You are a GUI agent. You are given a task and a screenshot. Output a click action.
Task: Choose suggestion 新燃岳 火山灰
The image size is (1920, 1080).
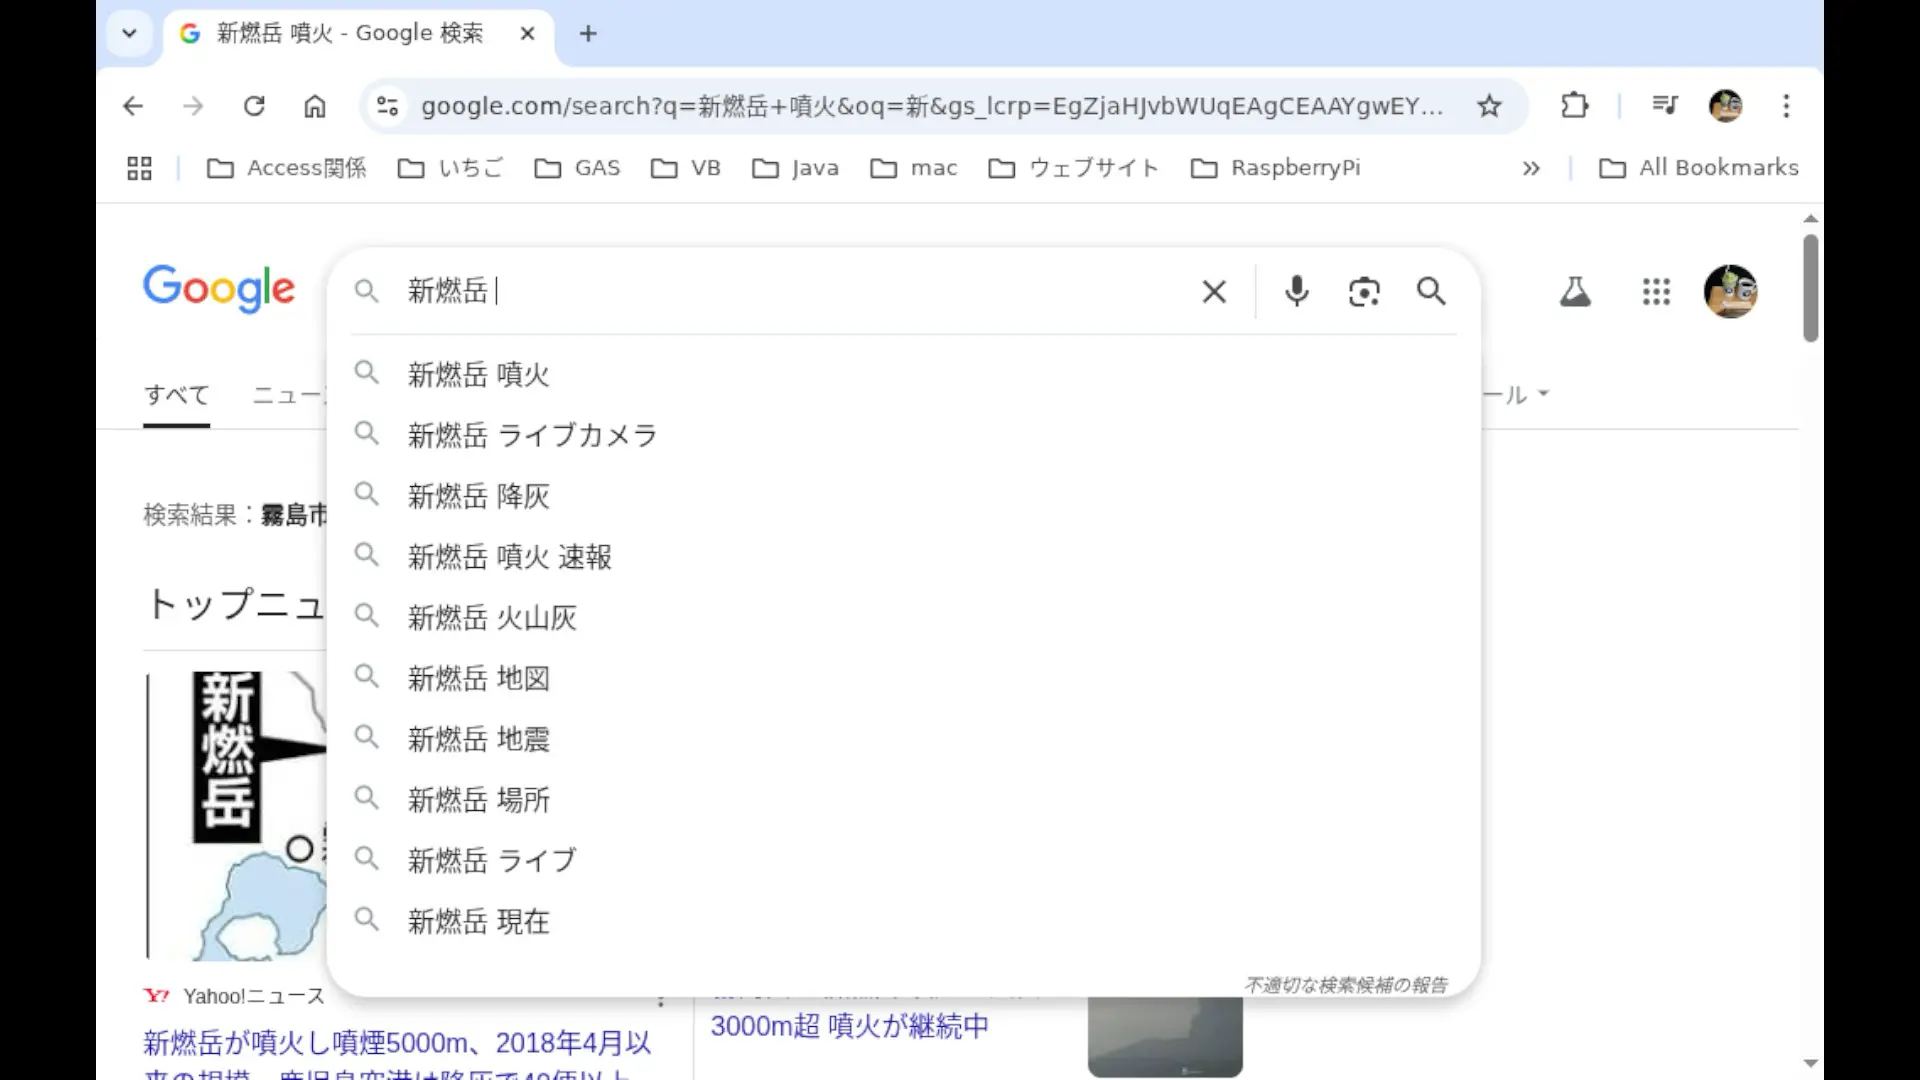point(903,618)
